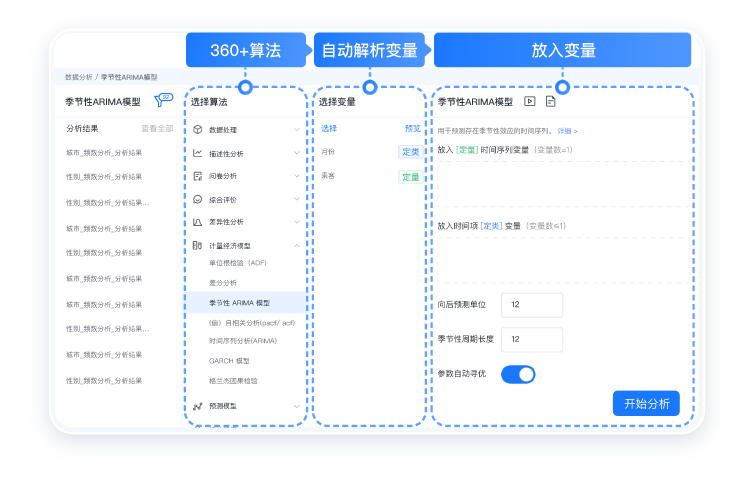The width and height of the screenshot is (750, 486).
Task: Switch to the 选择 tab
Action: (x=329, y=128)
